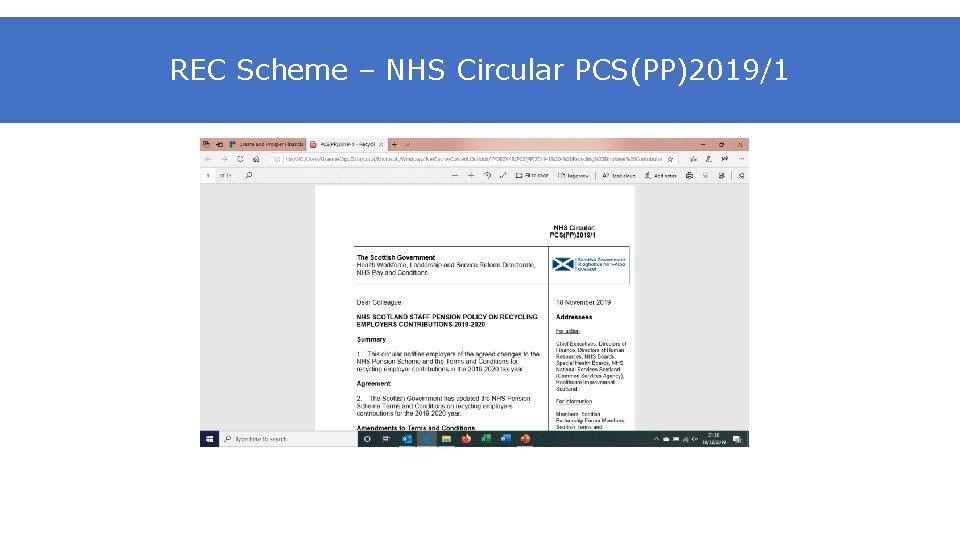Open a new tab with plus button
This screenshot has height=540, width=960.
(x=394, y=144)
